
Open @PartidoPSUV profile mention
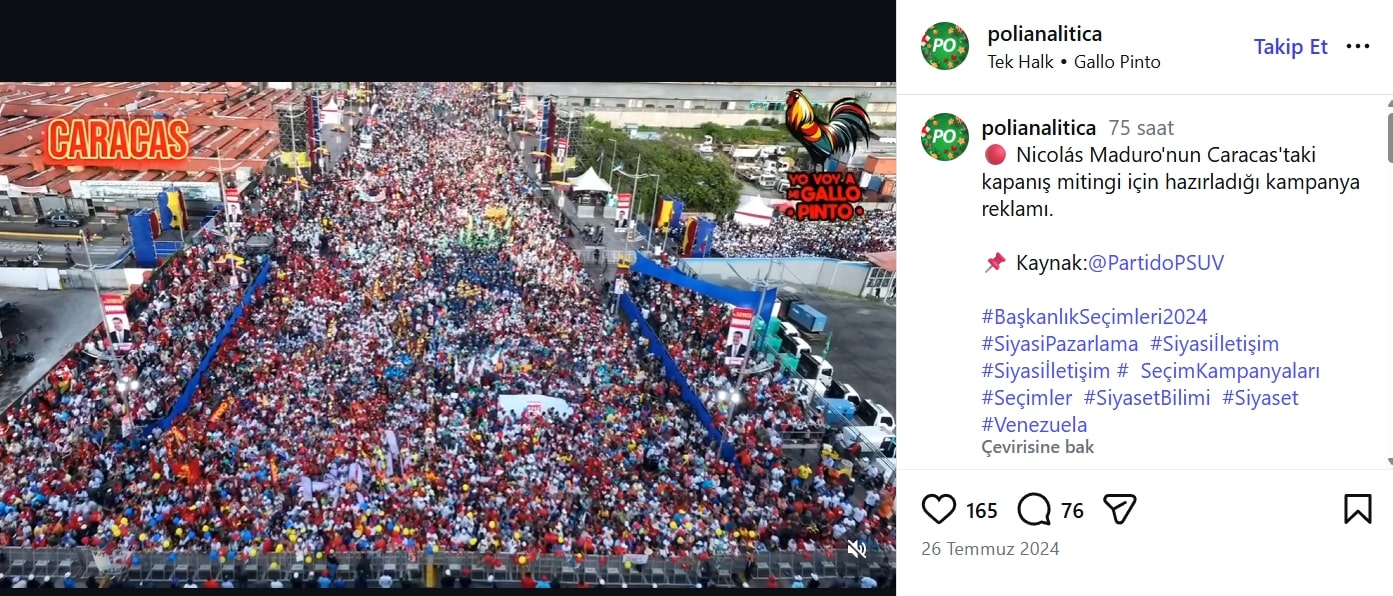pyautogui.click(x=1156, y=263)
